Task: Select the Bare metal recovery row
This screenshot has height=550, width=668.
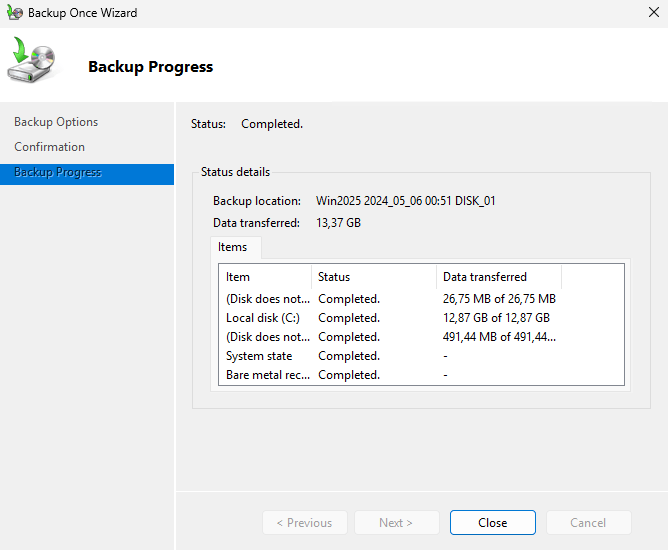Action: tap(268, 375)
